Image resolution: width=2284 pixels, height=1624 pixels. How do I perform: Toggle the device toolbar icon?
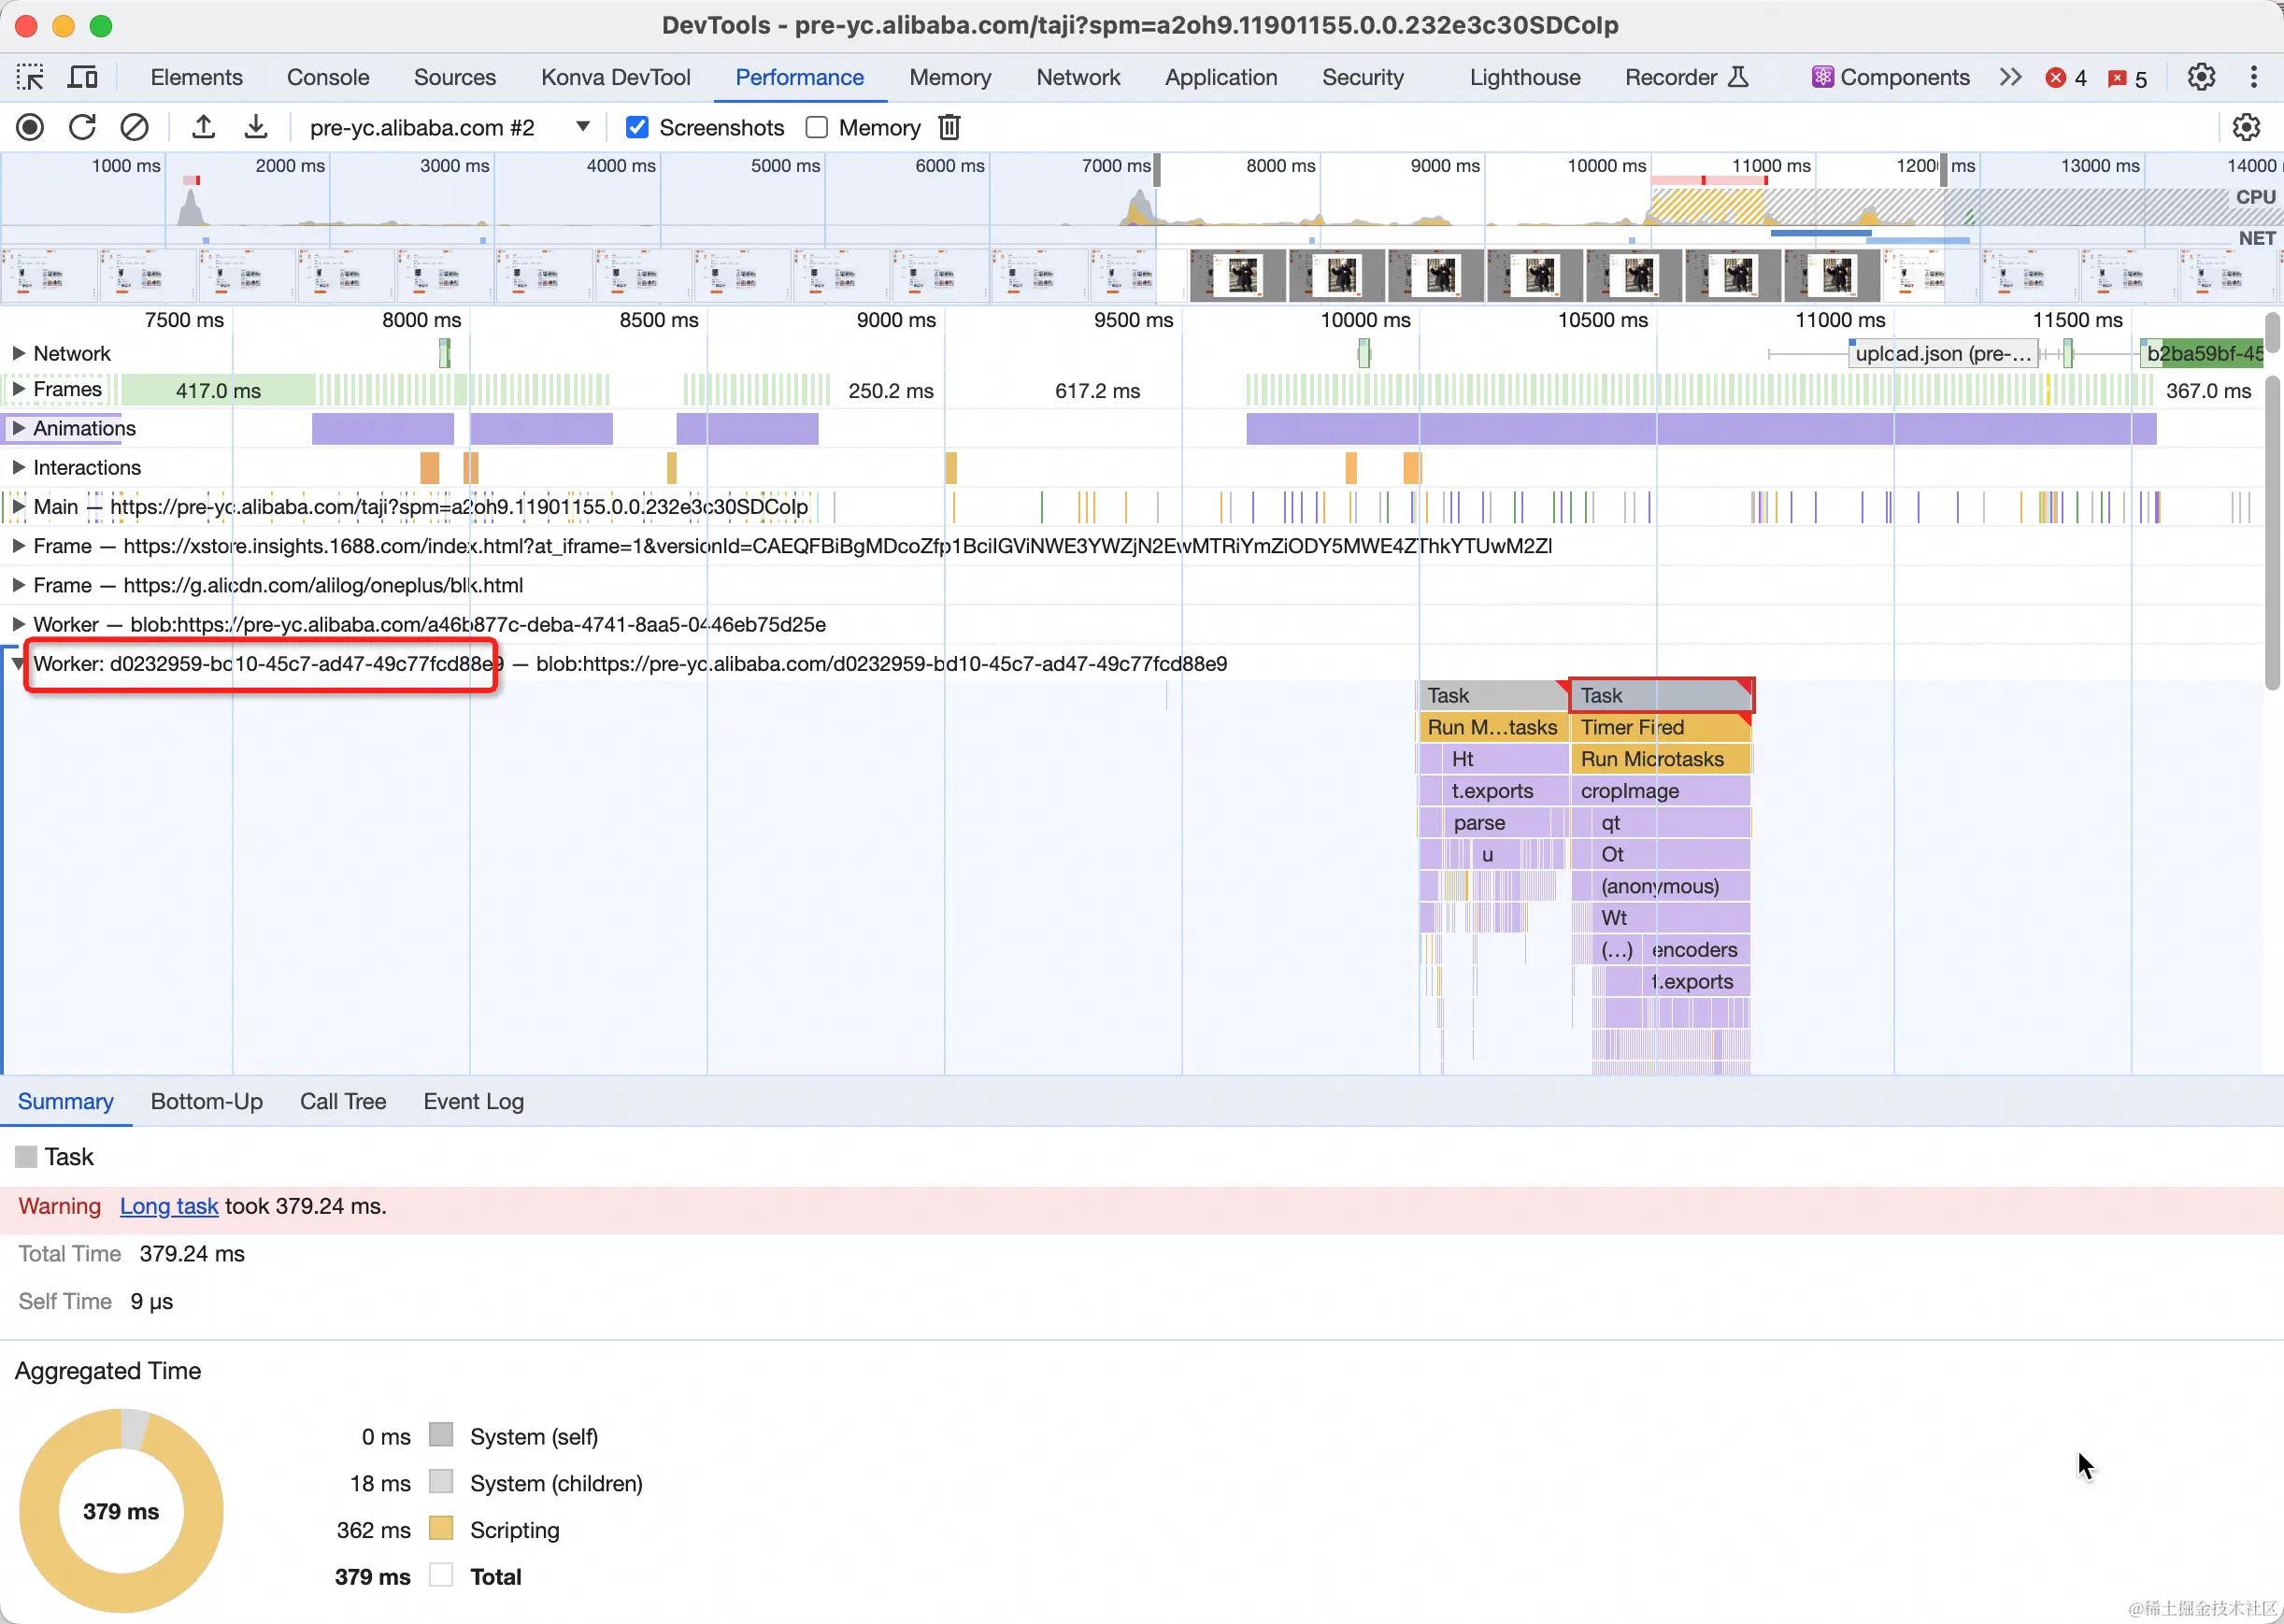click(82, 77)
